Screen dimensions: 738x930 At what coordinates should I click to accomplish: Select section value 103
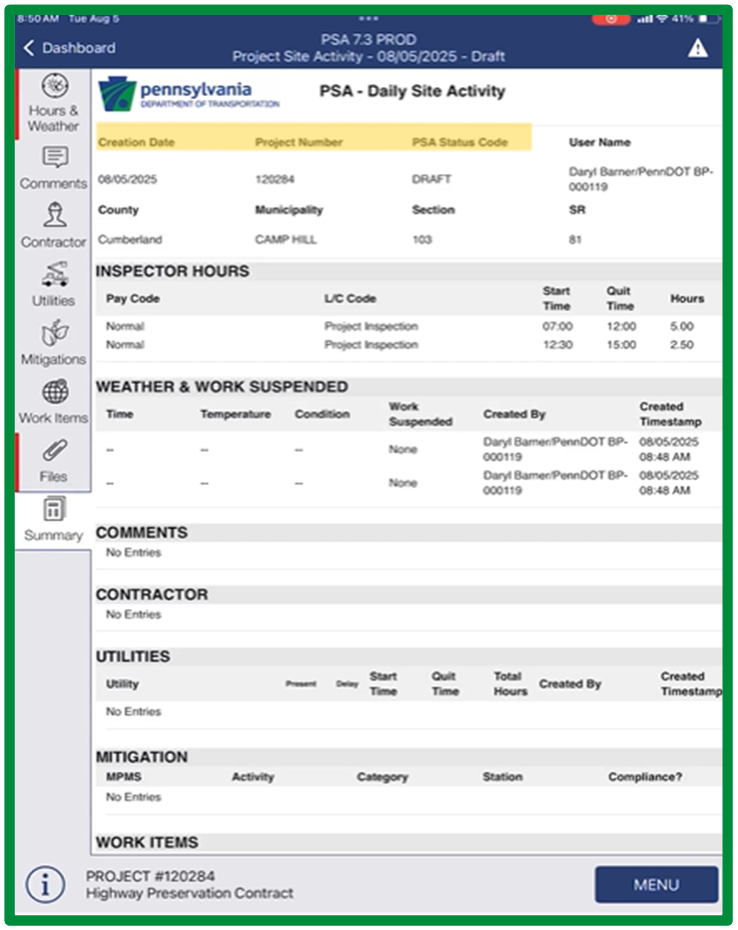[x=422, y=240]
